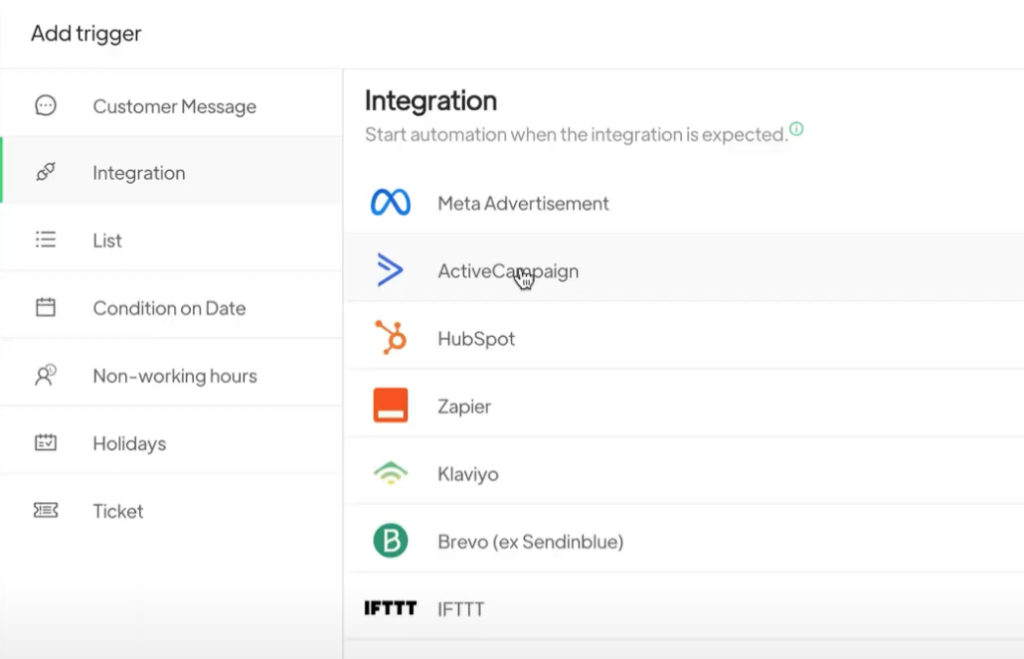Image resolution: width=1024 pixels, height=659 pixels.
Task: Select the Non-working hours trigger category
Action: pos(174,376)
